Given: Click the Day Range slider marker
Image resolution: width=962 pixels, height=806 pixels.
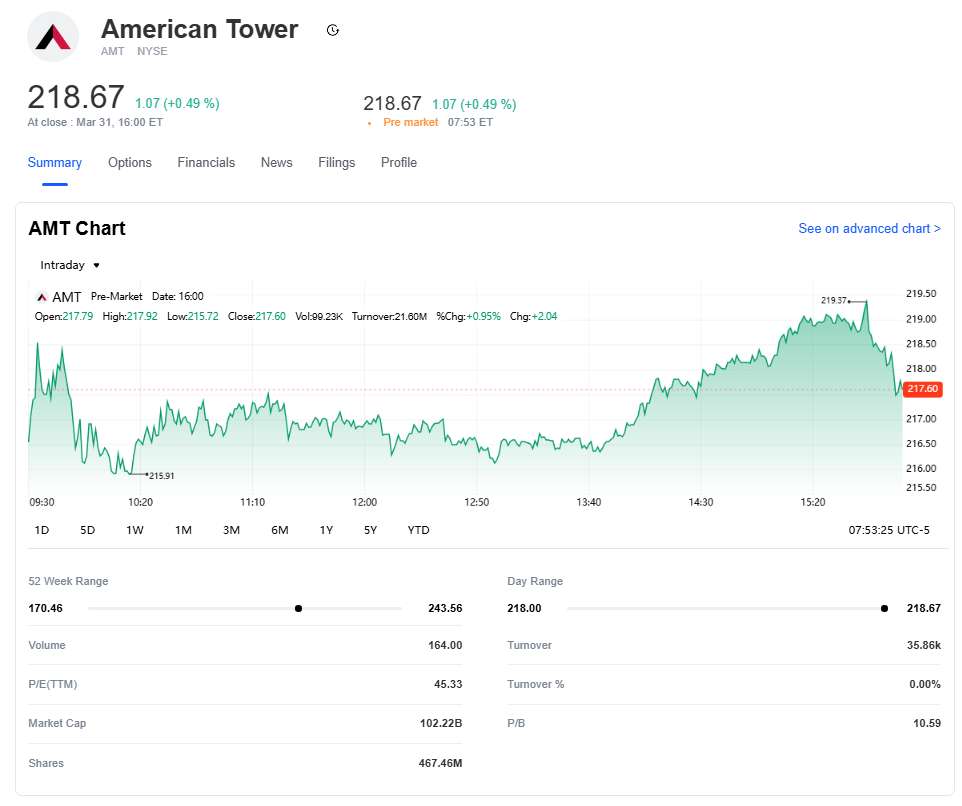Looking at the screenshot, I should 884,608.
